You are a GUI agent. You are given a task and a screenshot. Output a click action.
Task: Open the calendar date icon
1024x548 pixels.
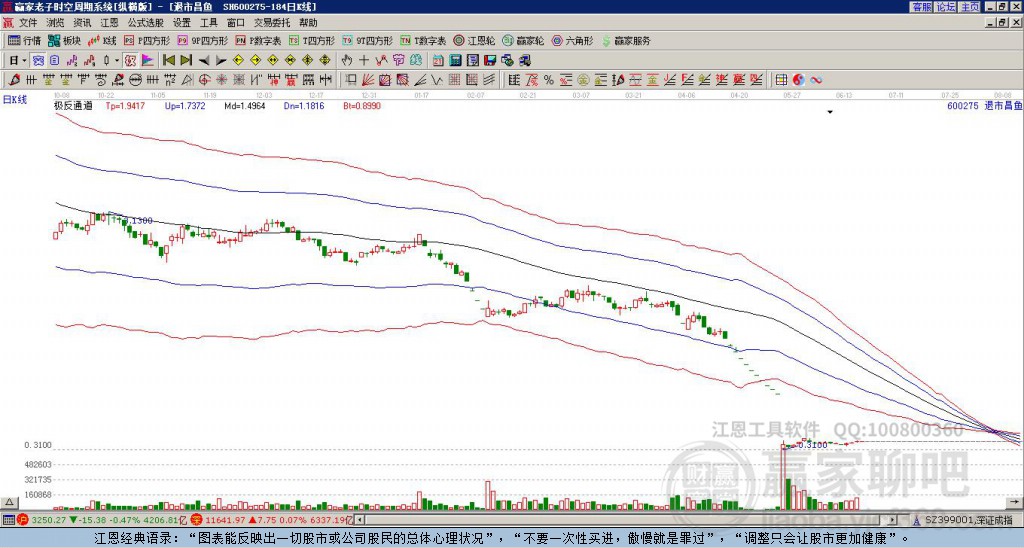(438, 61)
